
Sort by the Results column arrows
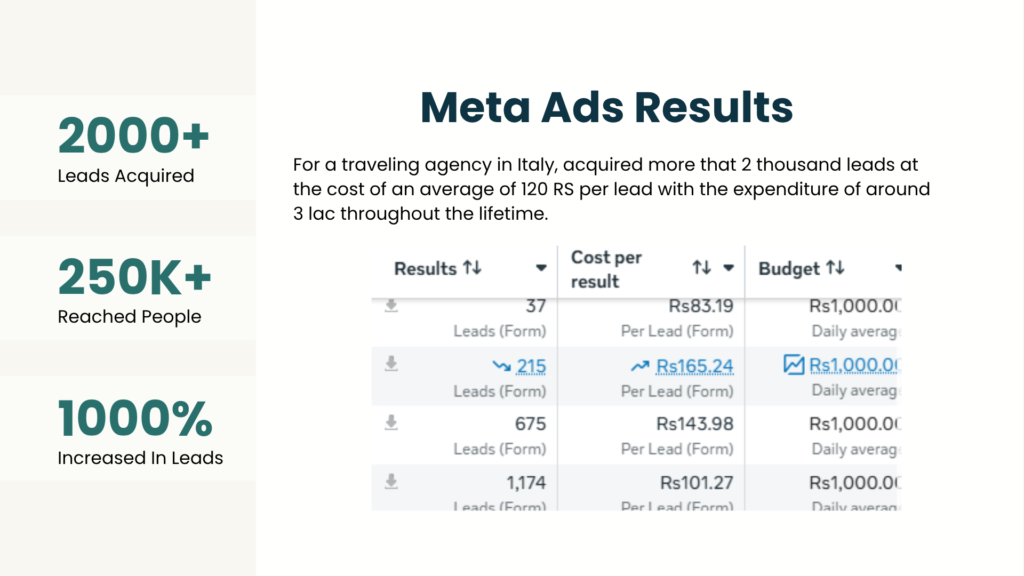pyautogui.click(x=472, y=268)
